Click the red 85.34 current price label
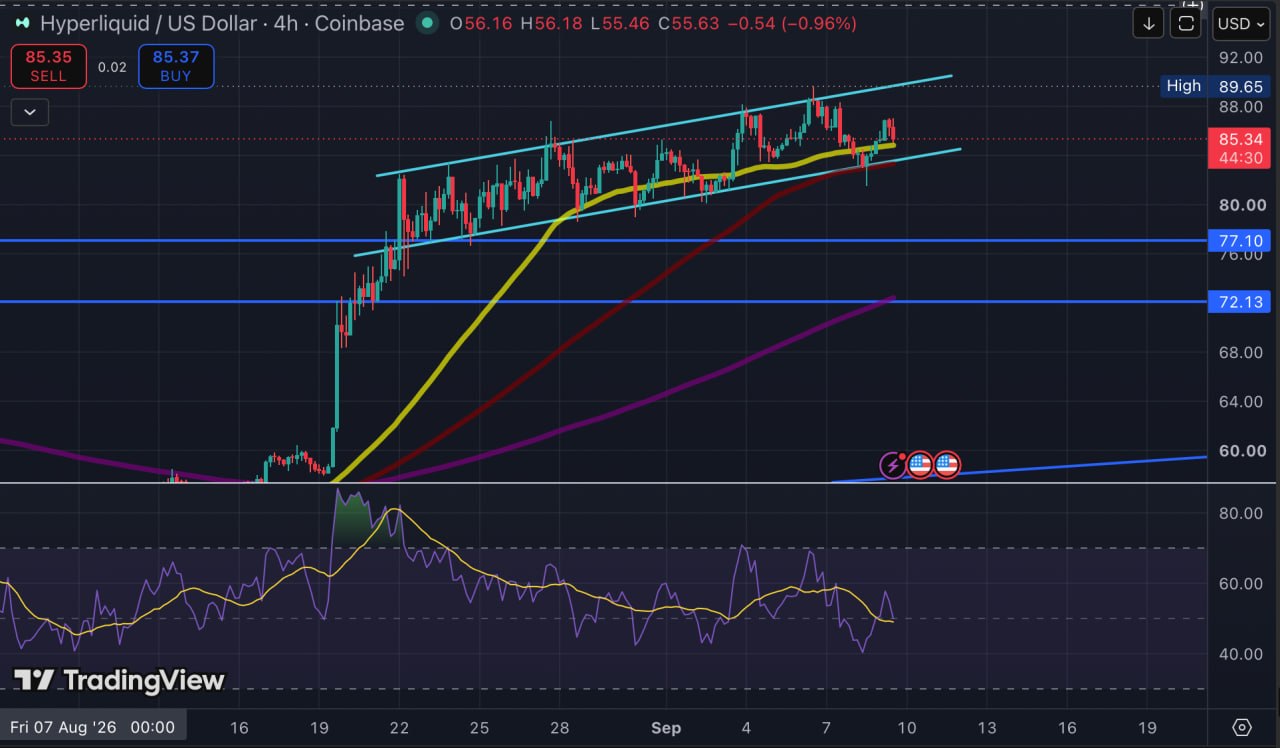 tap(1239, 139)
